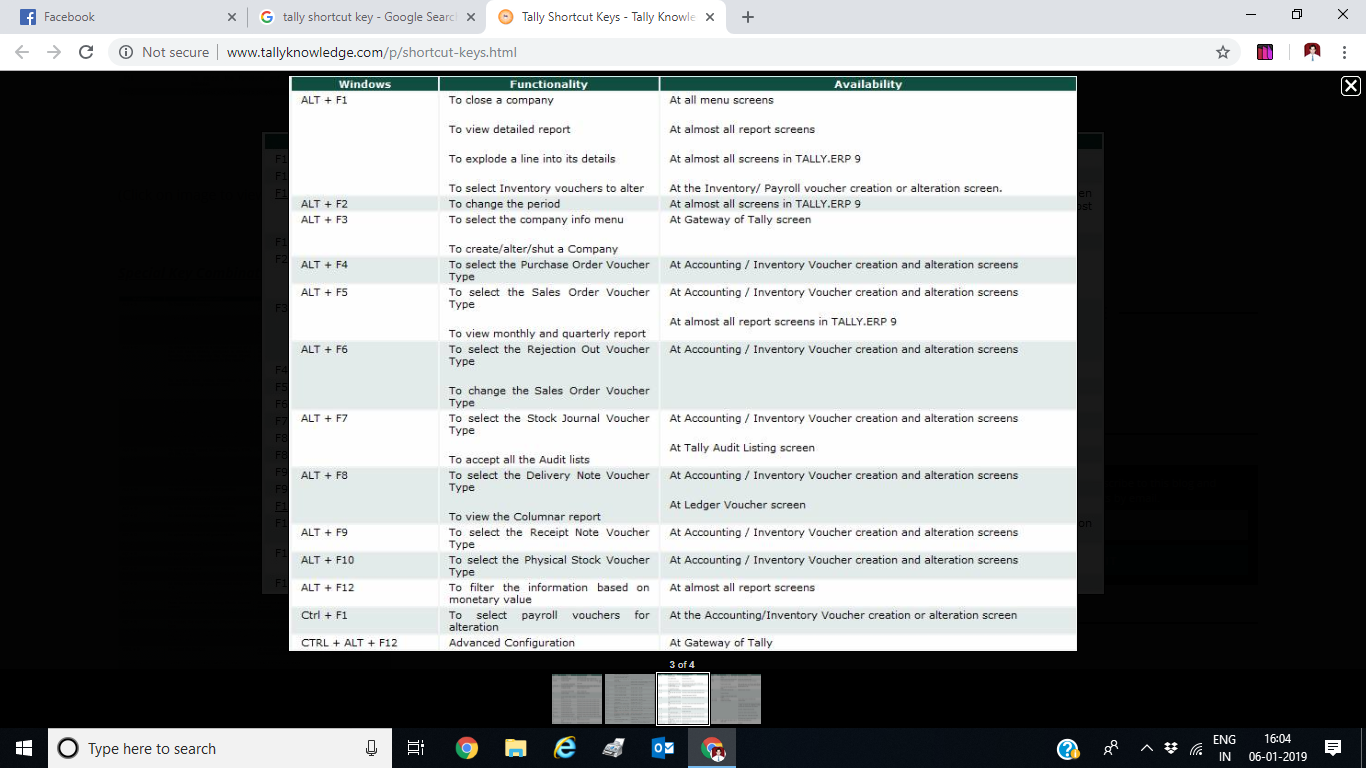Click the Advanced Configuration text

(512, 642)
